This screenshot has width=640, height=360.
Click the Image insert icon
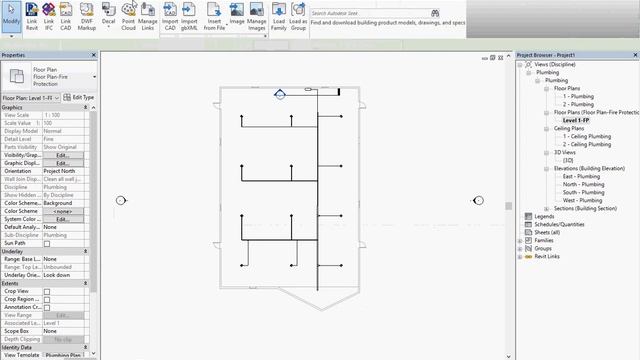point(237,9)
